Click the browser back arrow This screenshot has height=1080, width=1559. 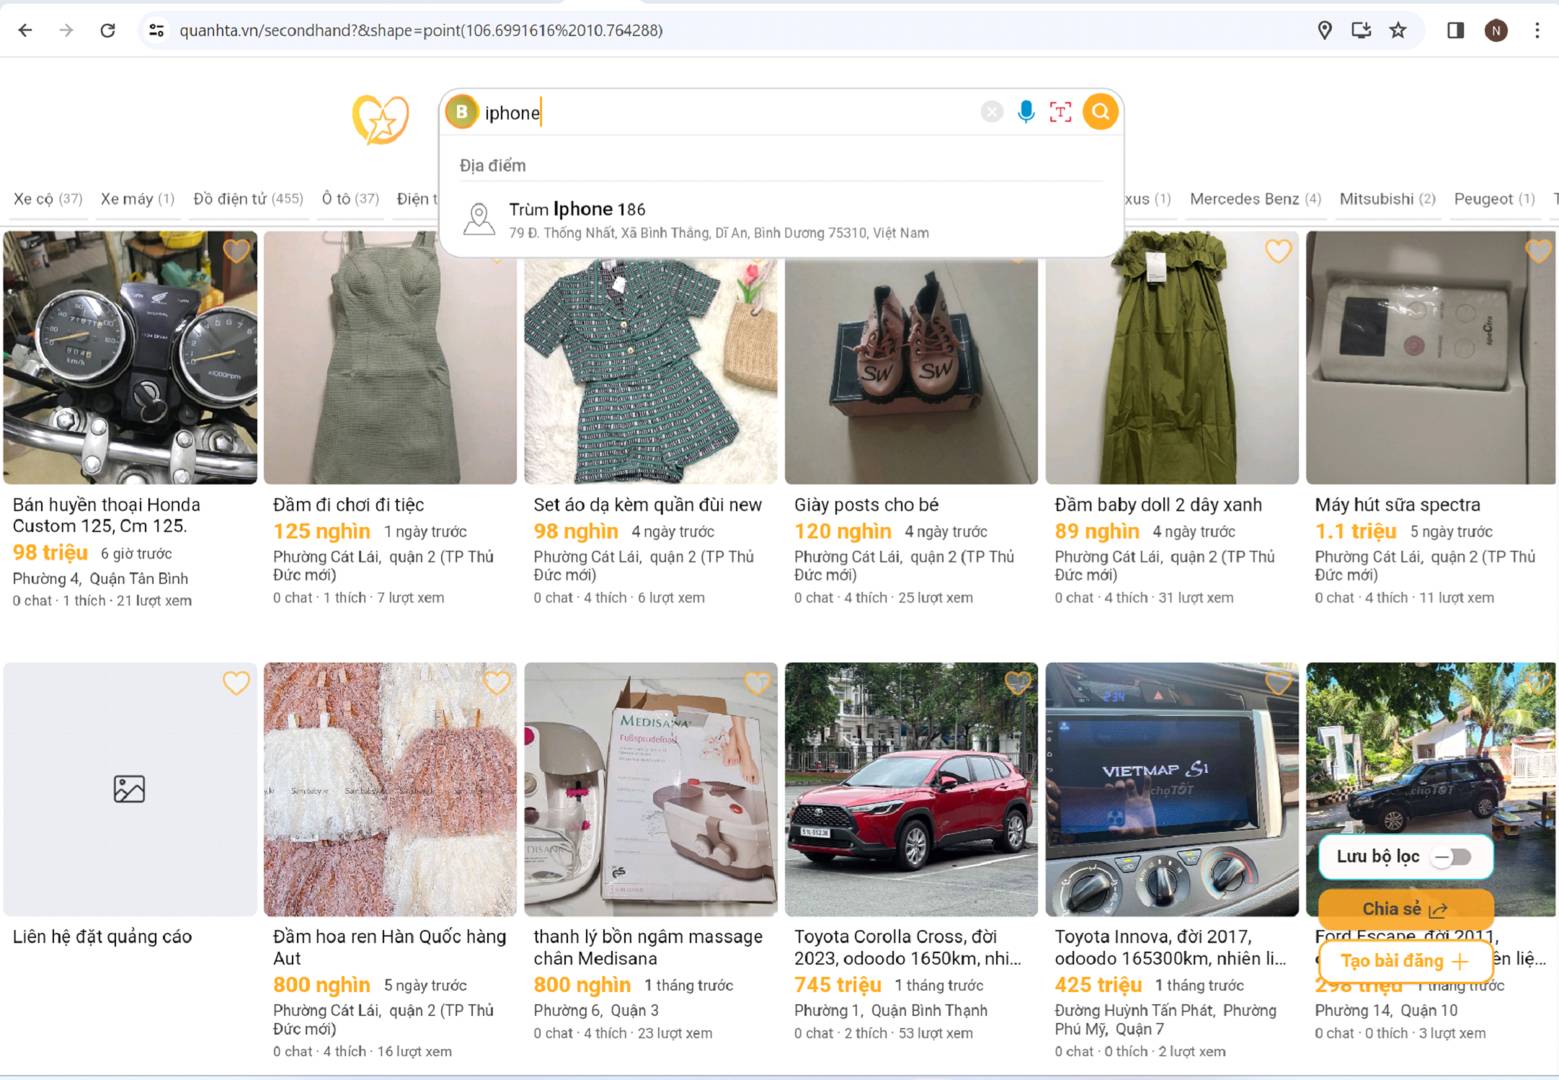(26, 30)
